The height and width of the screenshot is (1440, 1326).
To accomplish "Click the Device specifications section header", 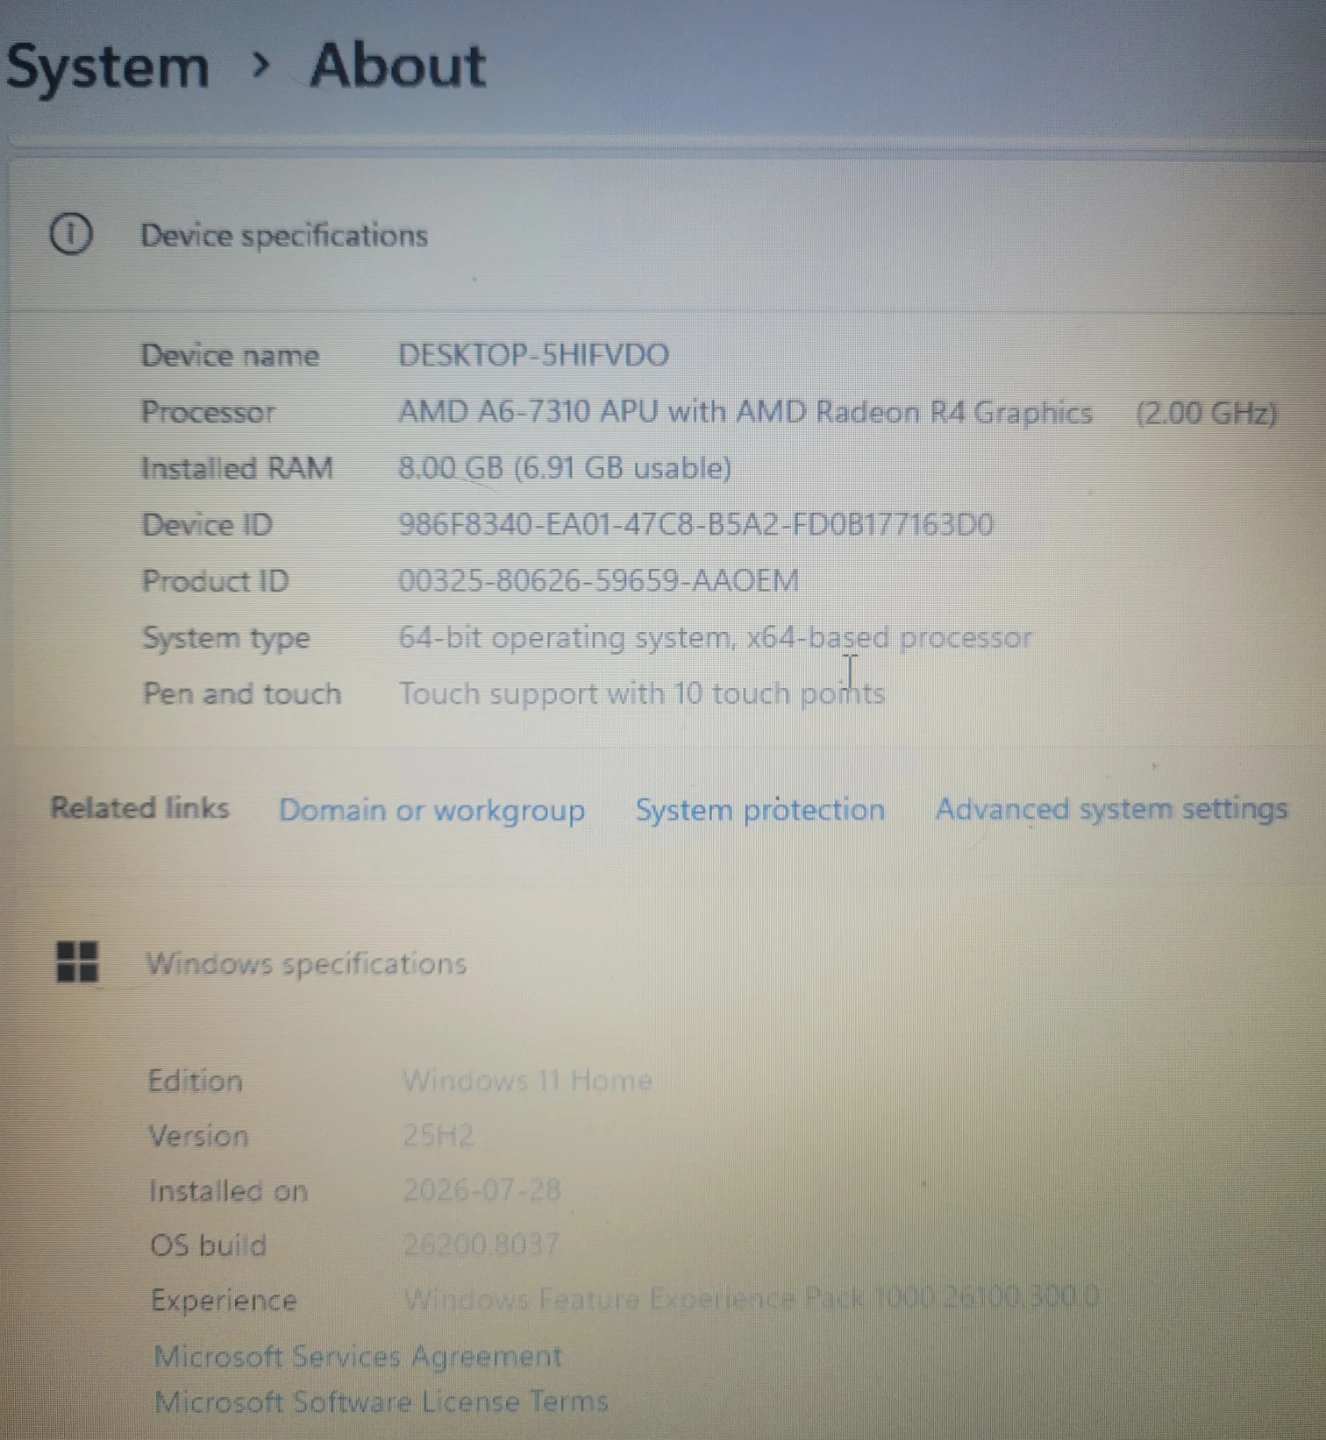I will 284,235.
